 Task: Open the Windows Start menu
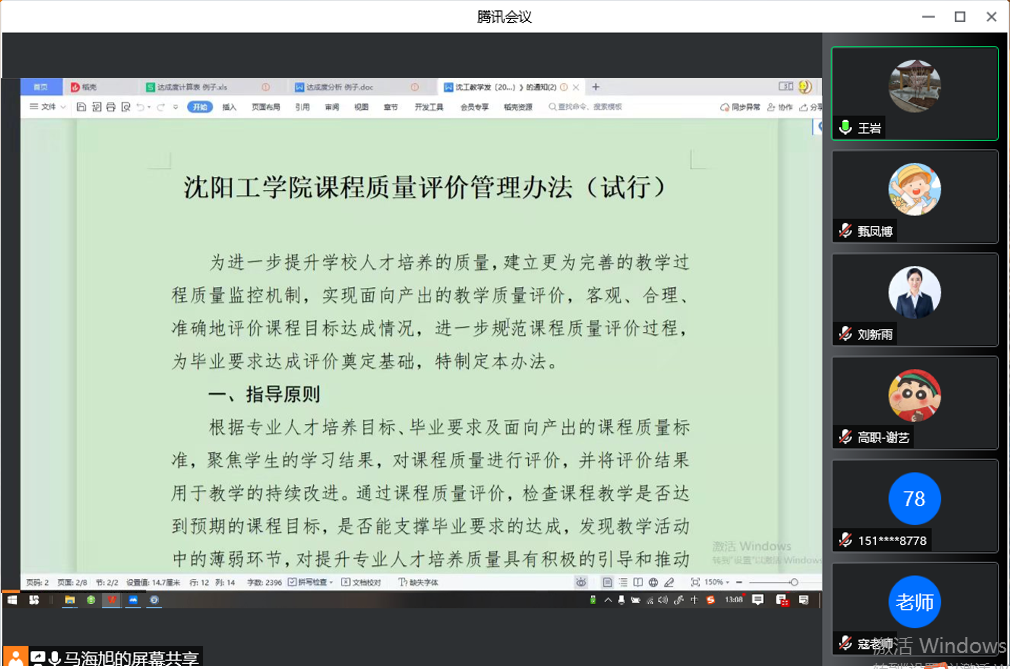pos(12,600)
